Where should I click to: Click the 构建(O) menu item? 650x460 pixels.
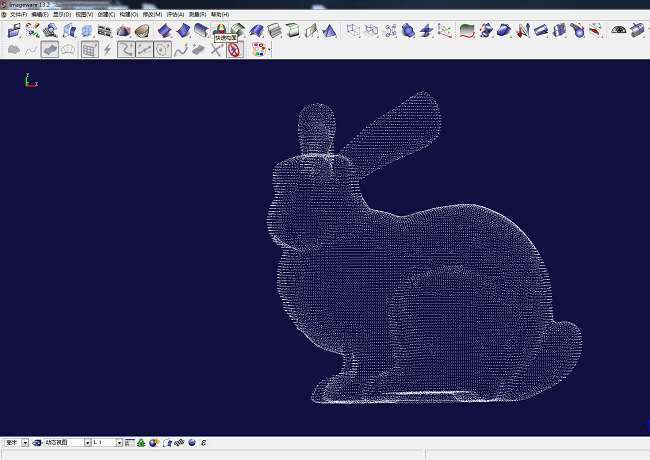point(128,15)
